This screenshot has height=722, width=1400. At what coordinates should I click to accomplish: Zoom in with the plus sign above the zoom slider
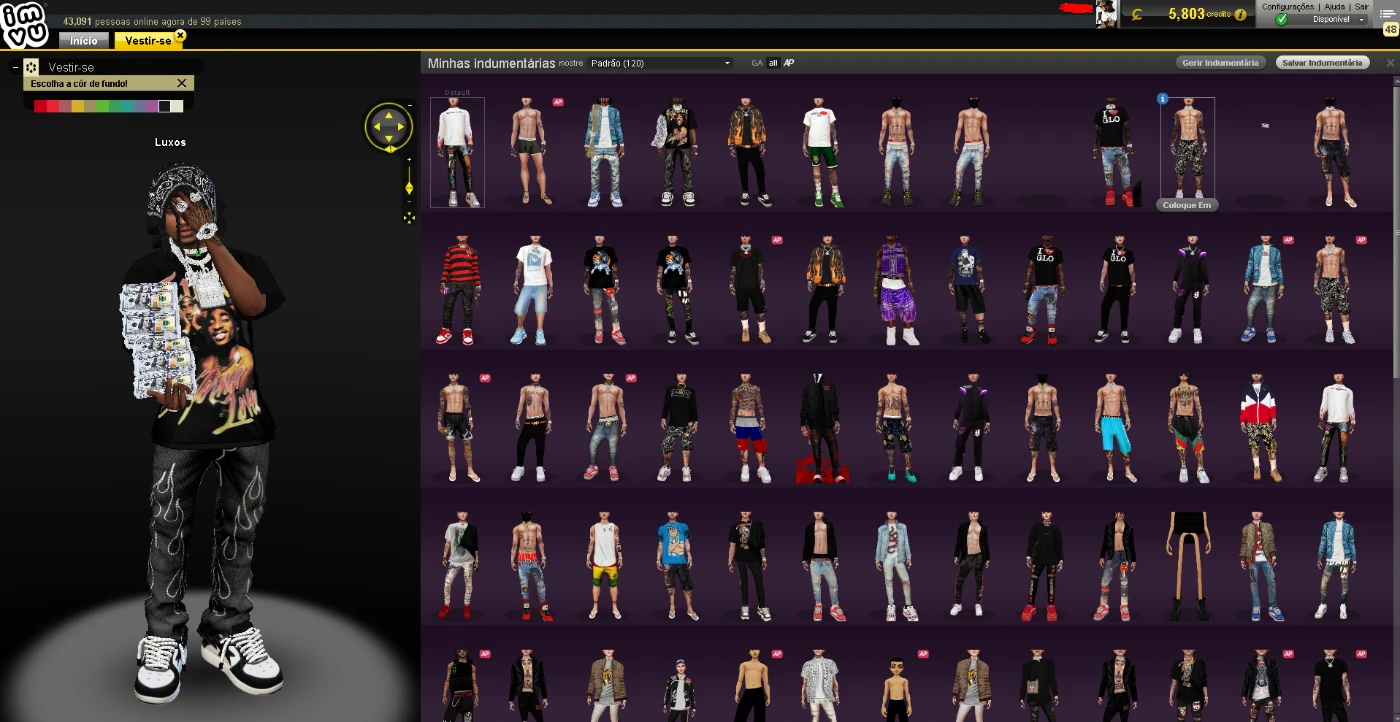(409, 160)
